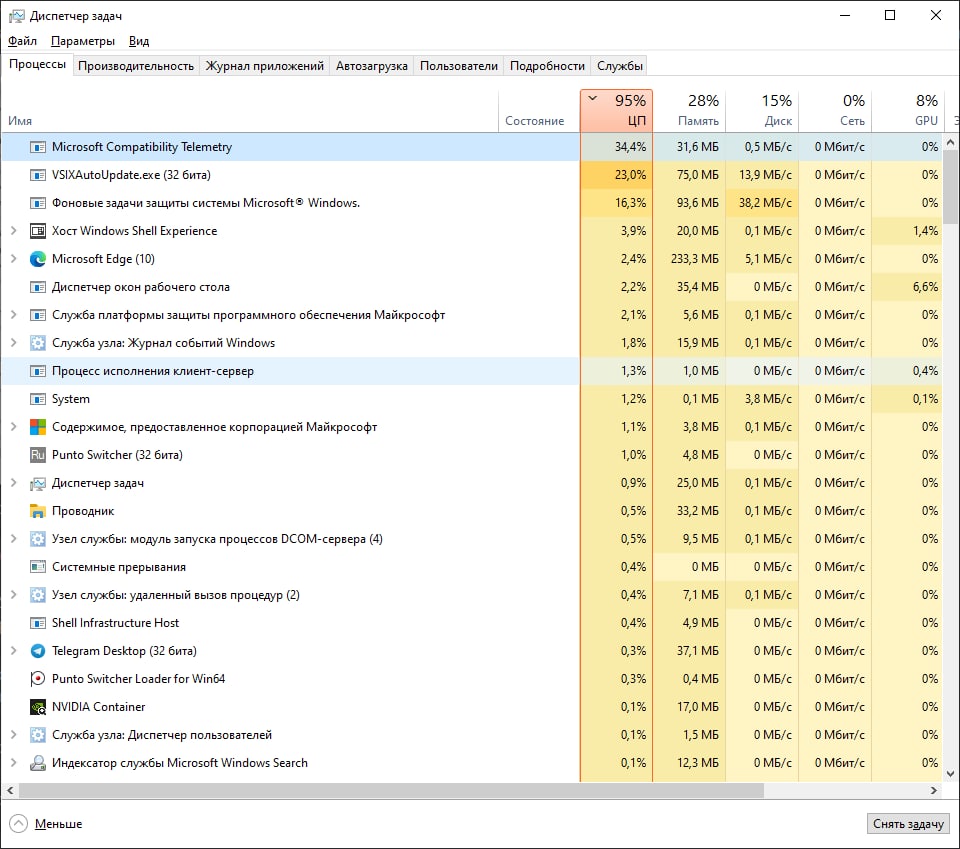Image resolution: width=960 pixels, height=849 pixels.
Task: Click the Процесс исполнения клиент-сервер icon
Action: (x=38, y=371)
